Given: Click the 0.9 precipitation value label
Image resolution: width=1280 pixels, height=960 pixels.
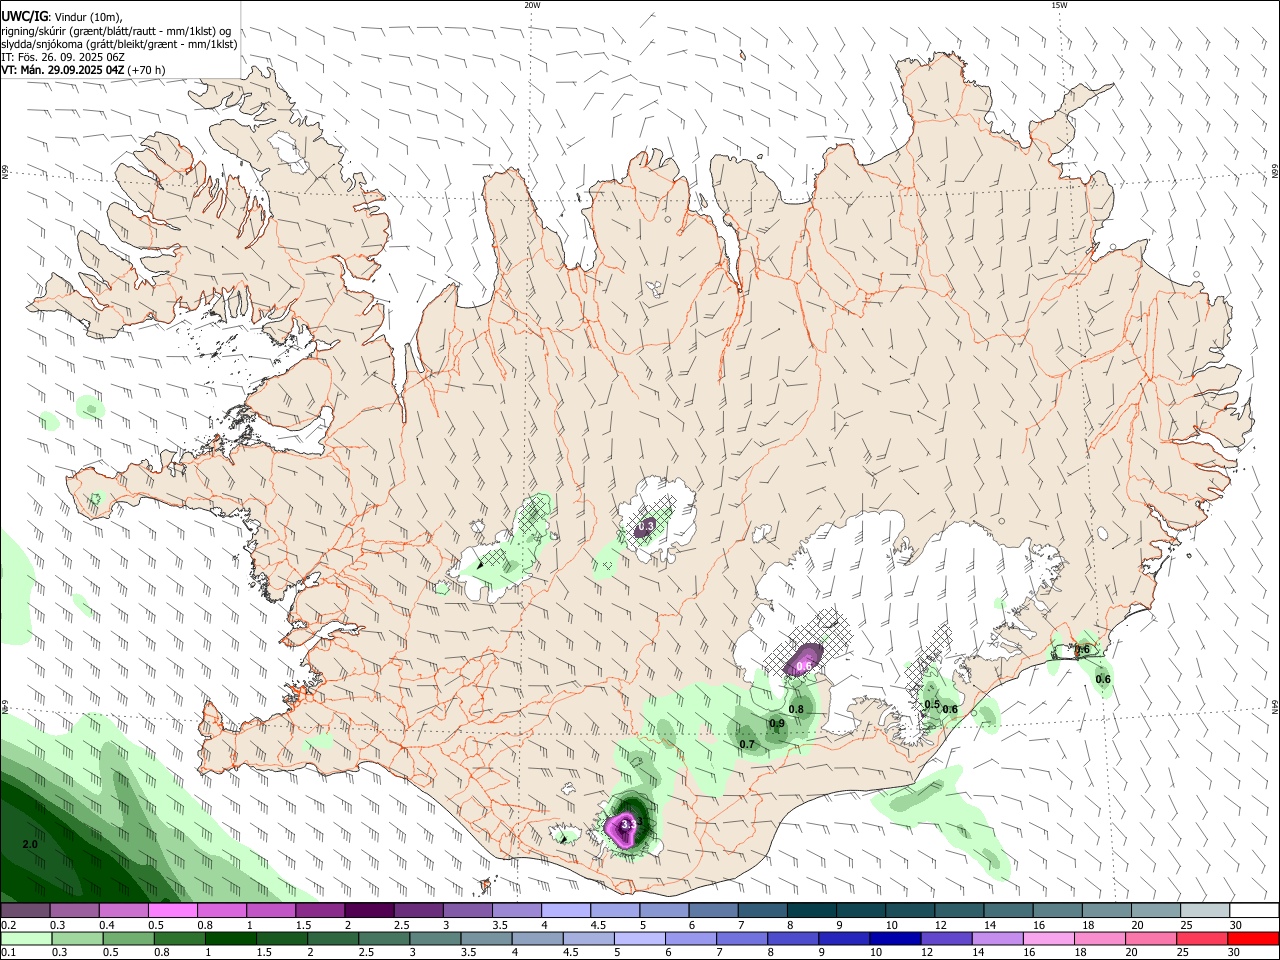Looking at the screenshot, I should [x=777, y=724].
